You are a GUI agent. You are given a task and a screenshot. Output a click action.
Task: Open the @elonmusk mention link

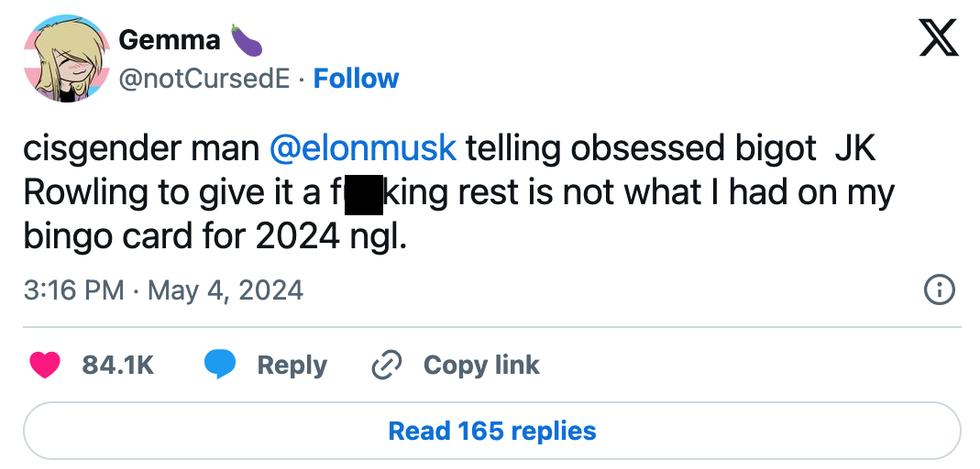click(x=363, y=147)
